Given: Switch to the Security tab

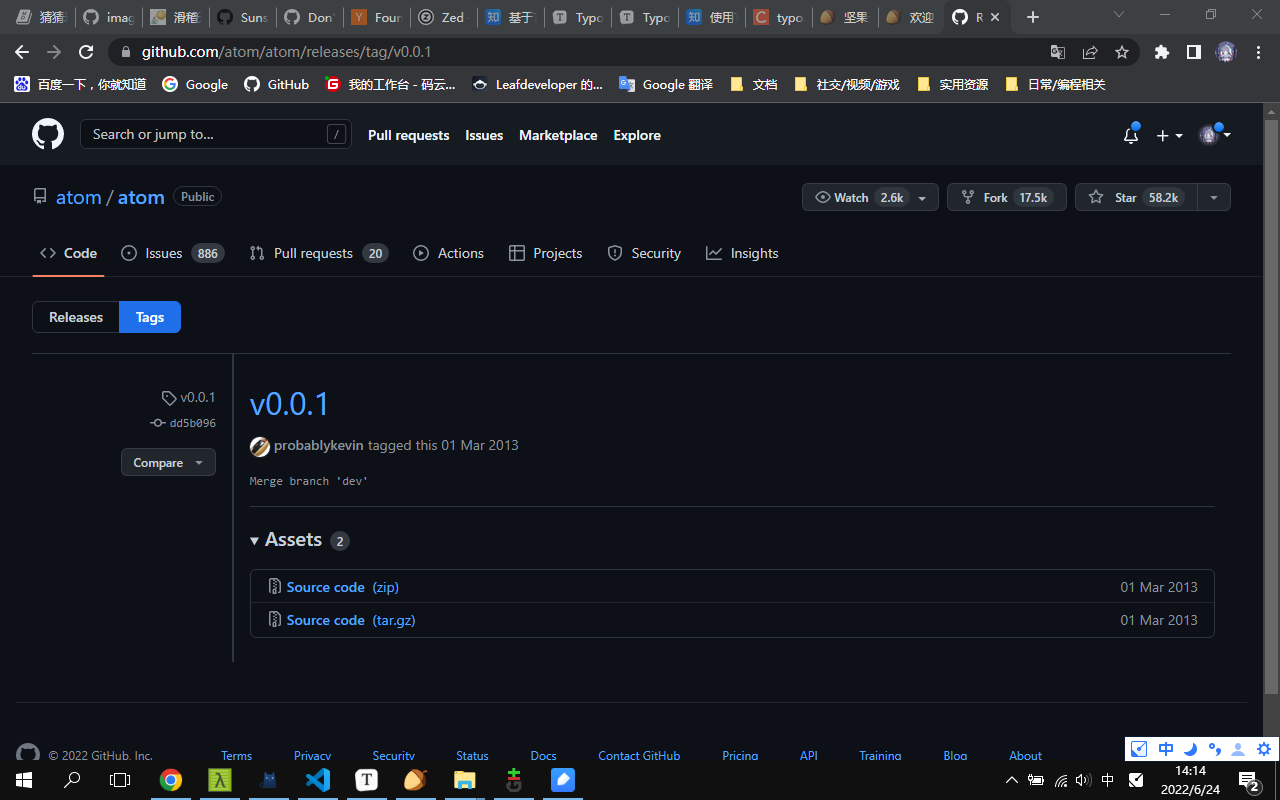Looking at the screenshot, I should pos(644,253).
